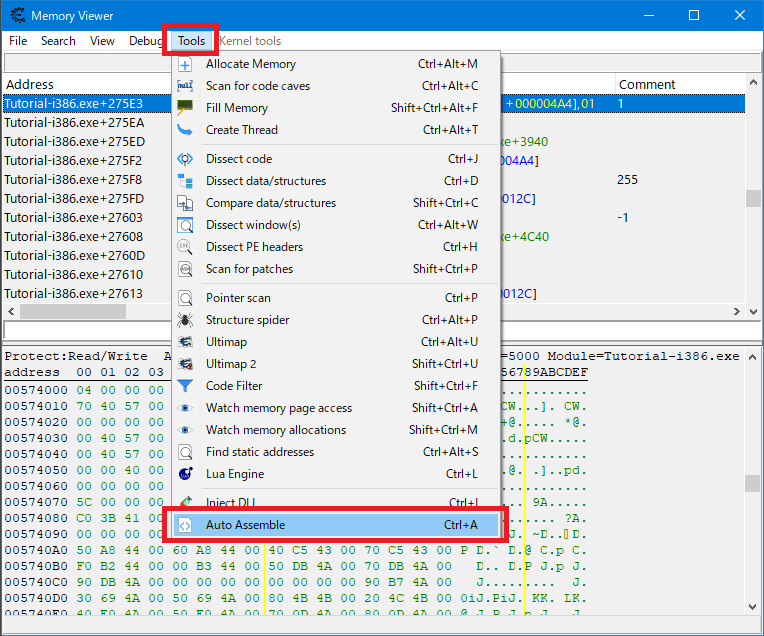
Task: Select row Tutorial-i386.exe+275F8
Action: tap(75, 180)
